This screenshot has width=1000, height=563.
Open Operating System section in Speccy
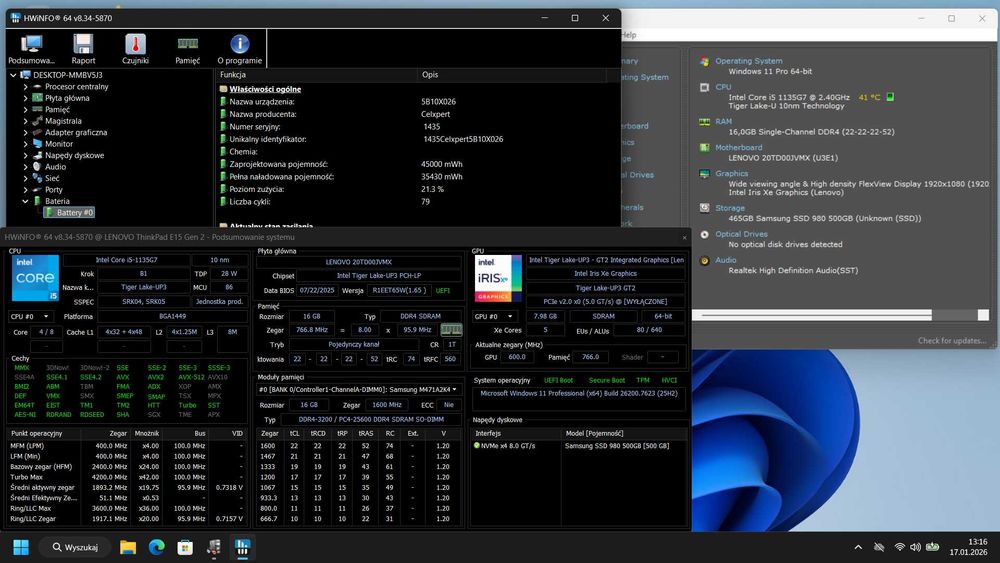tap(748, 61)
